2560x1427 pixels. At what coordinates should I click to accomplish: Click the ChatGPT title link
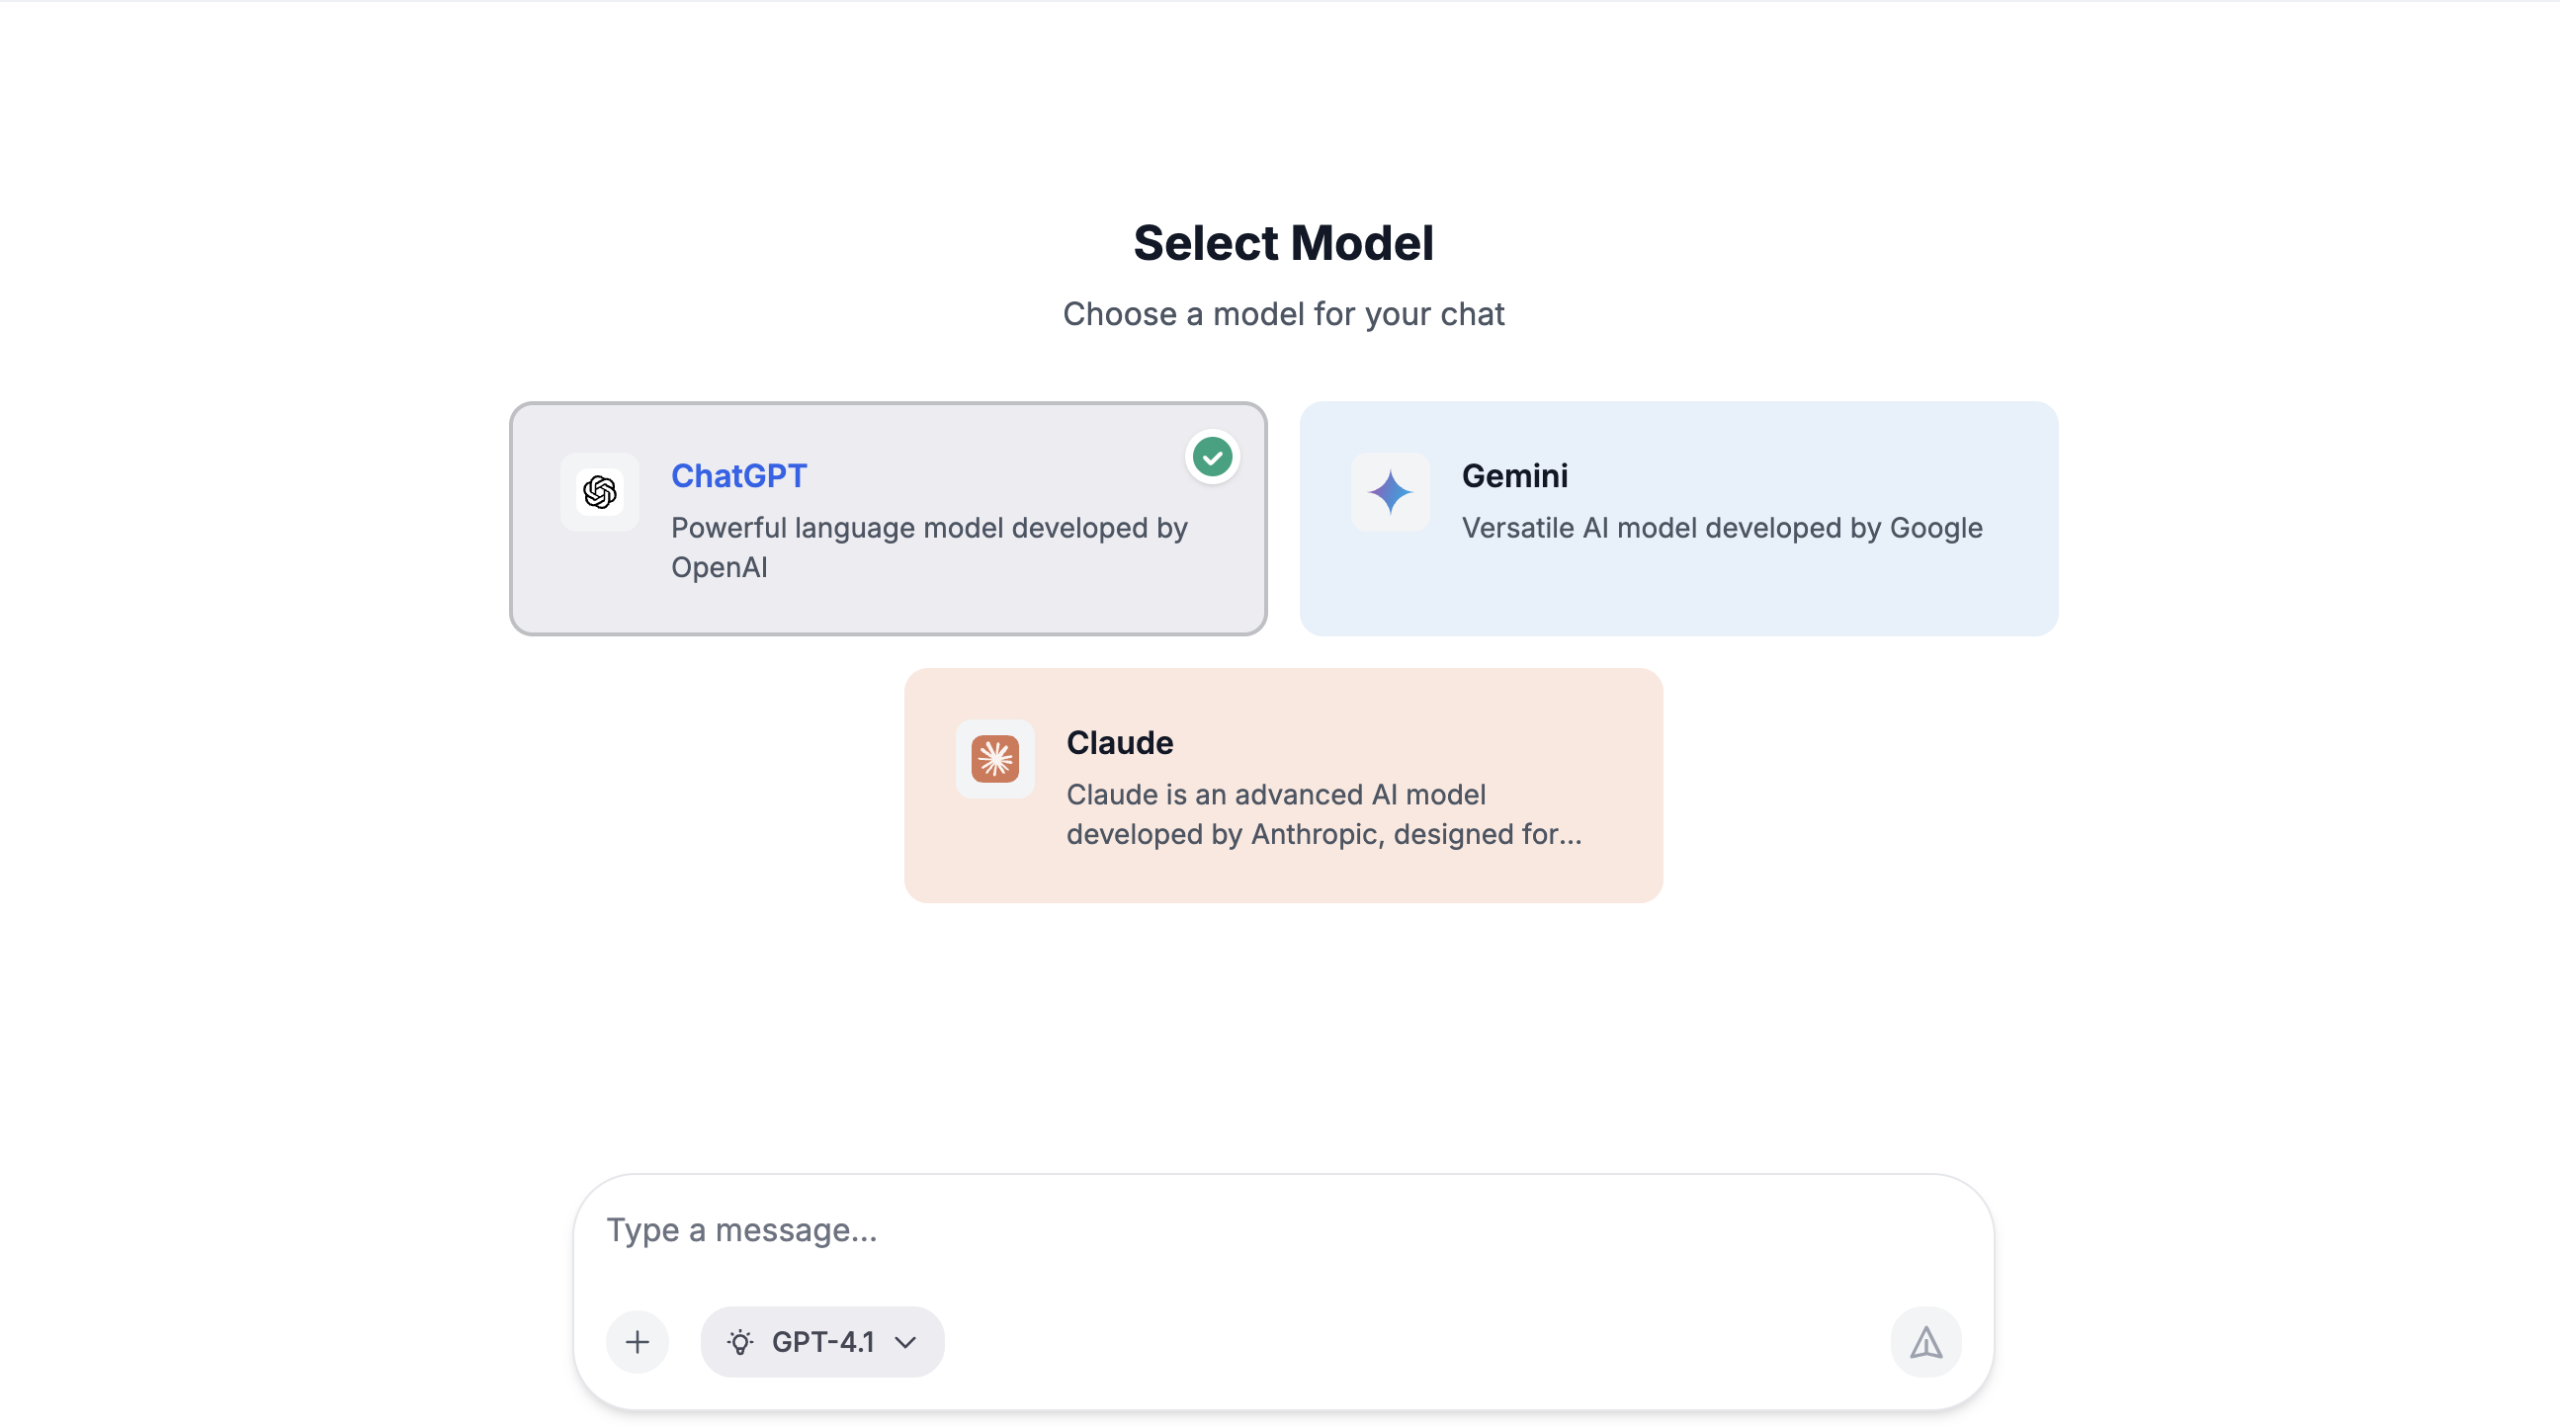[x=738, y=476]
